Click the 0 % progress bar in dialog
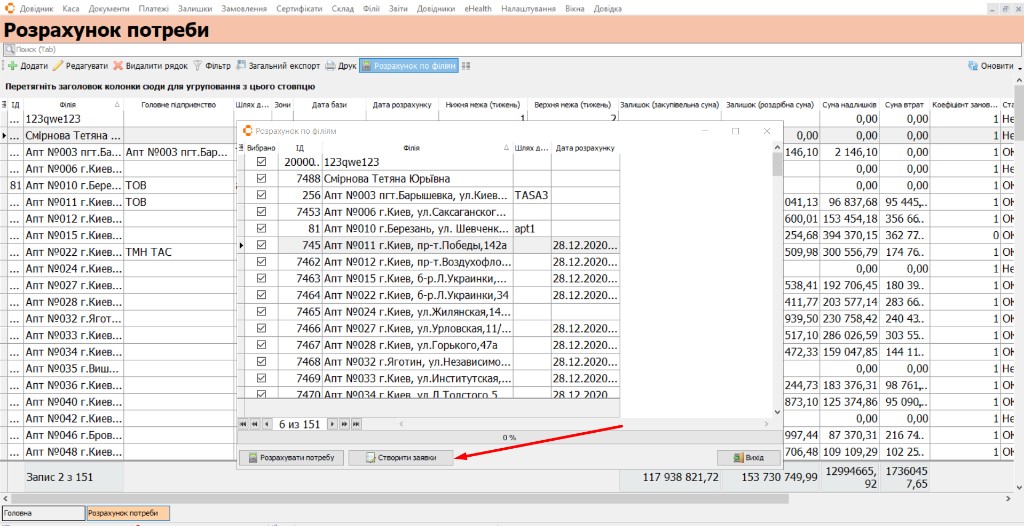The image size is (1024, 526). point(509,437)
